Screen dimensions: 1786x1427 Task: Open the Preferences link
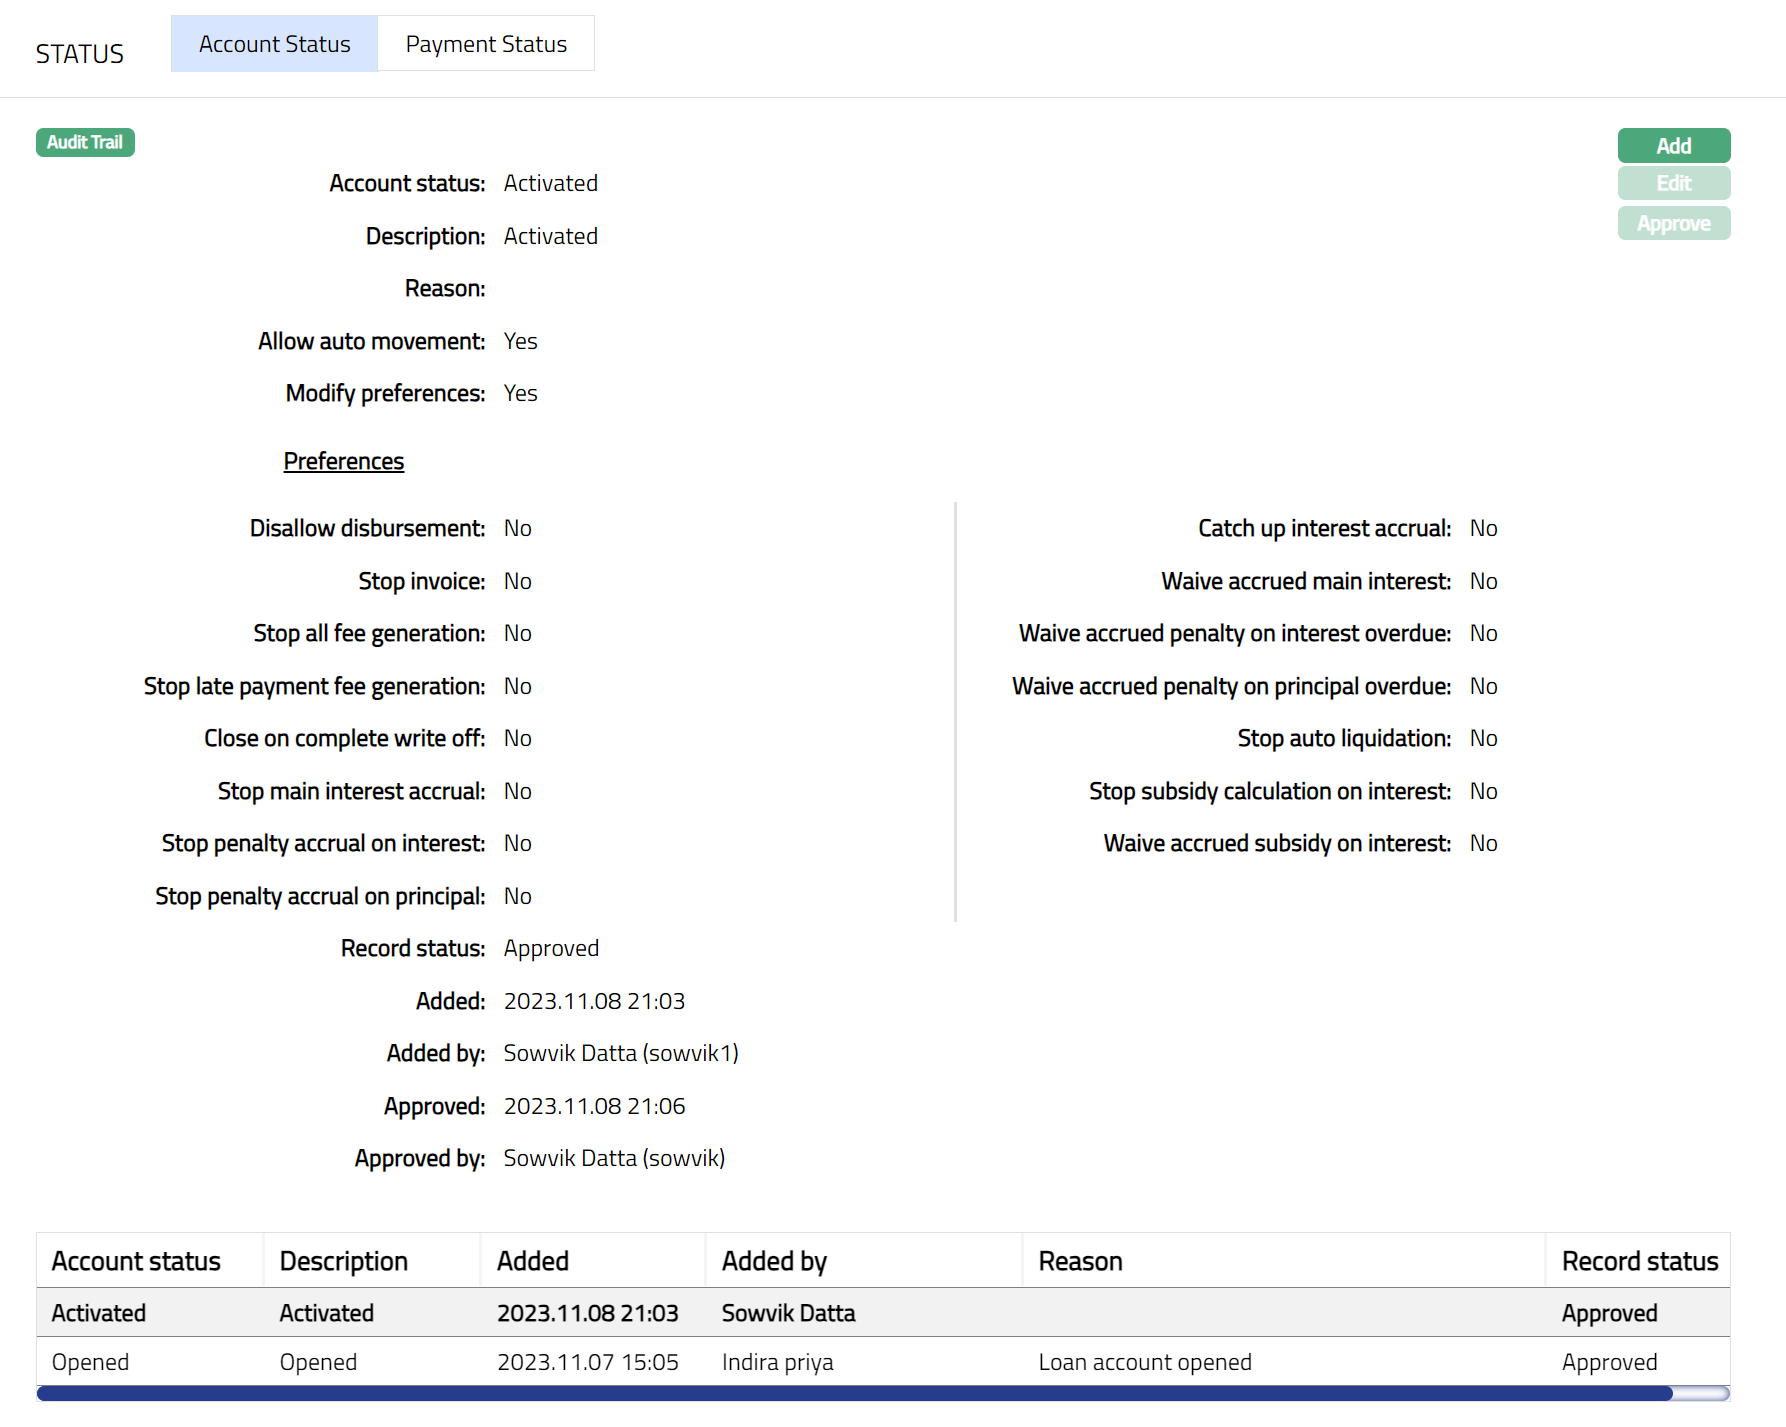click(343, 461)
